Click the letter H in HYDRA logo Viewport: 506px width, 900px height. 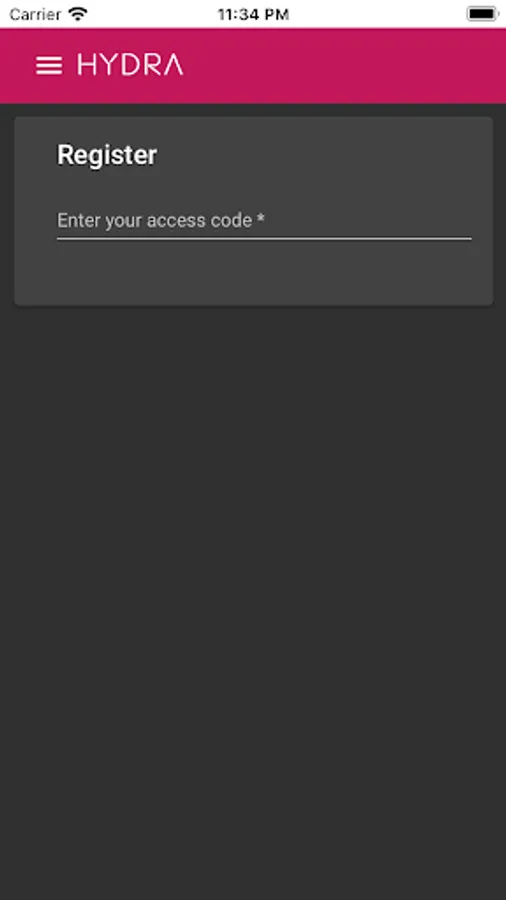click(x=87, y=65)
